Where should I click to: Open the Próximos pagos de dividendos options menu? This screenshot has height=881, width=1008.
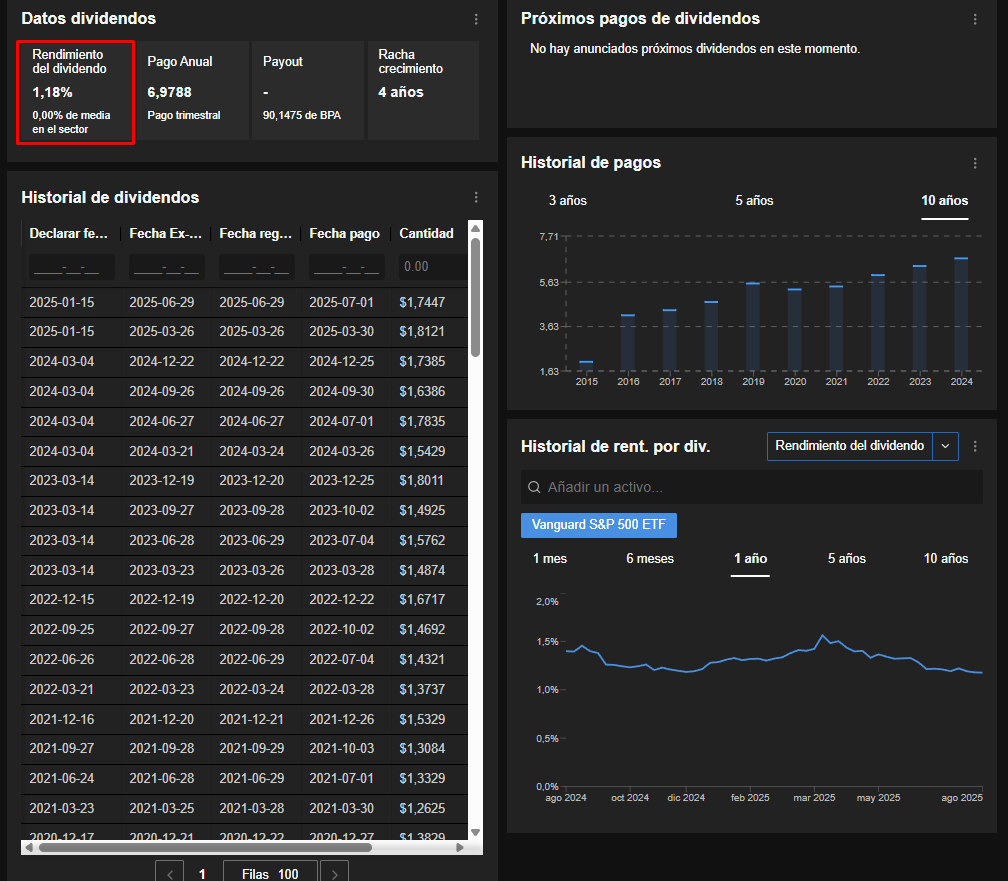pos(975,19)
